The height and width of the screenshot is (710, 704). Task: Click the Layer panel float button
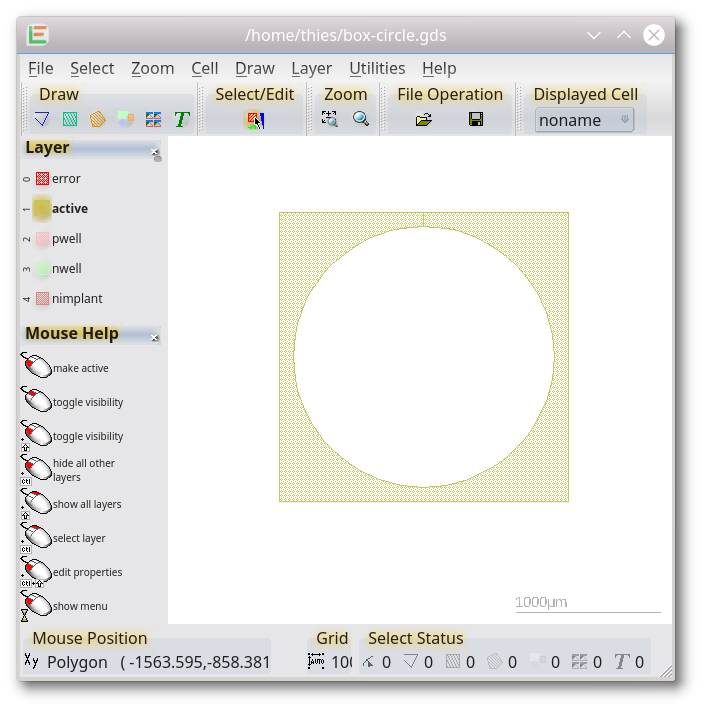click(158, 159)
